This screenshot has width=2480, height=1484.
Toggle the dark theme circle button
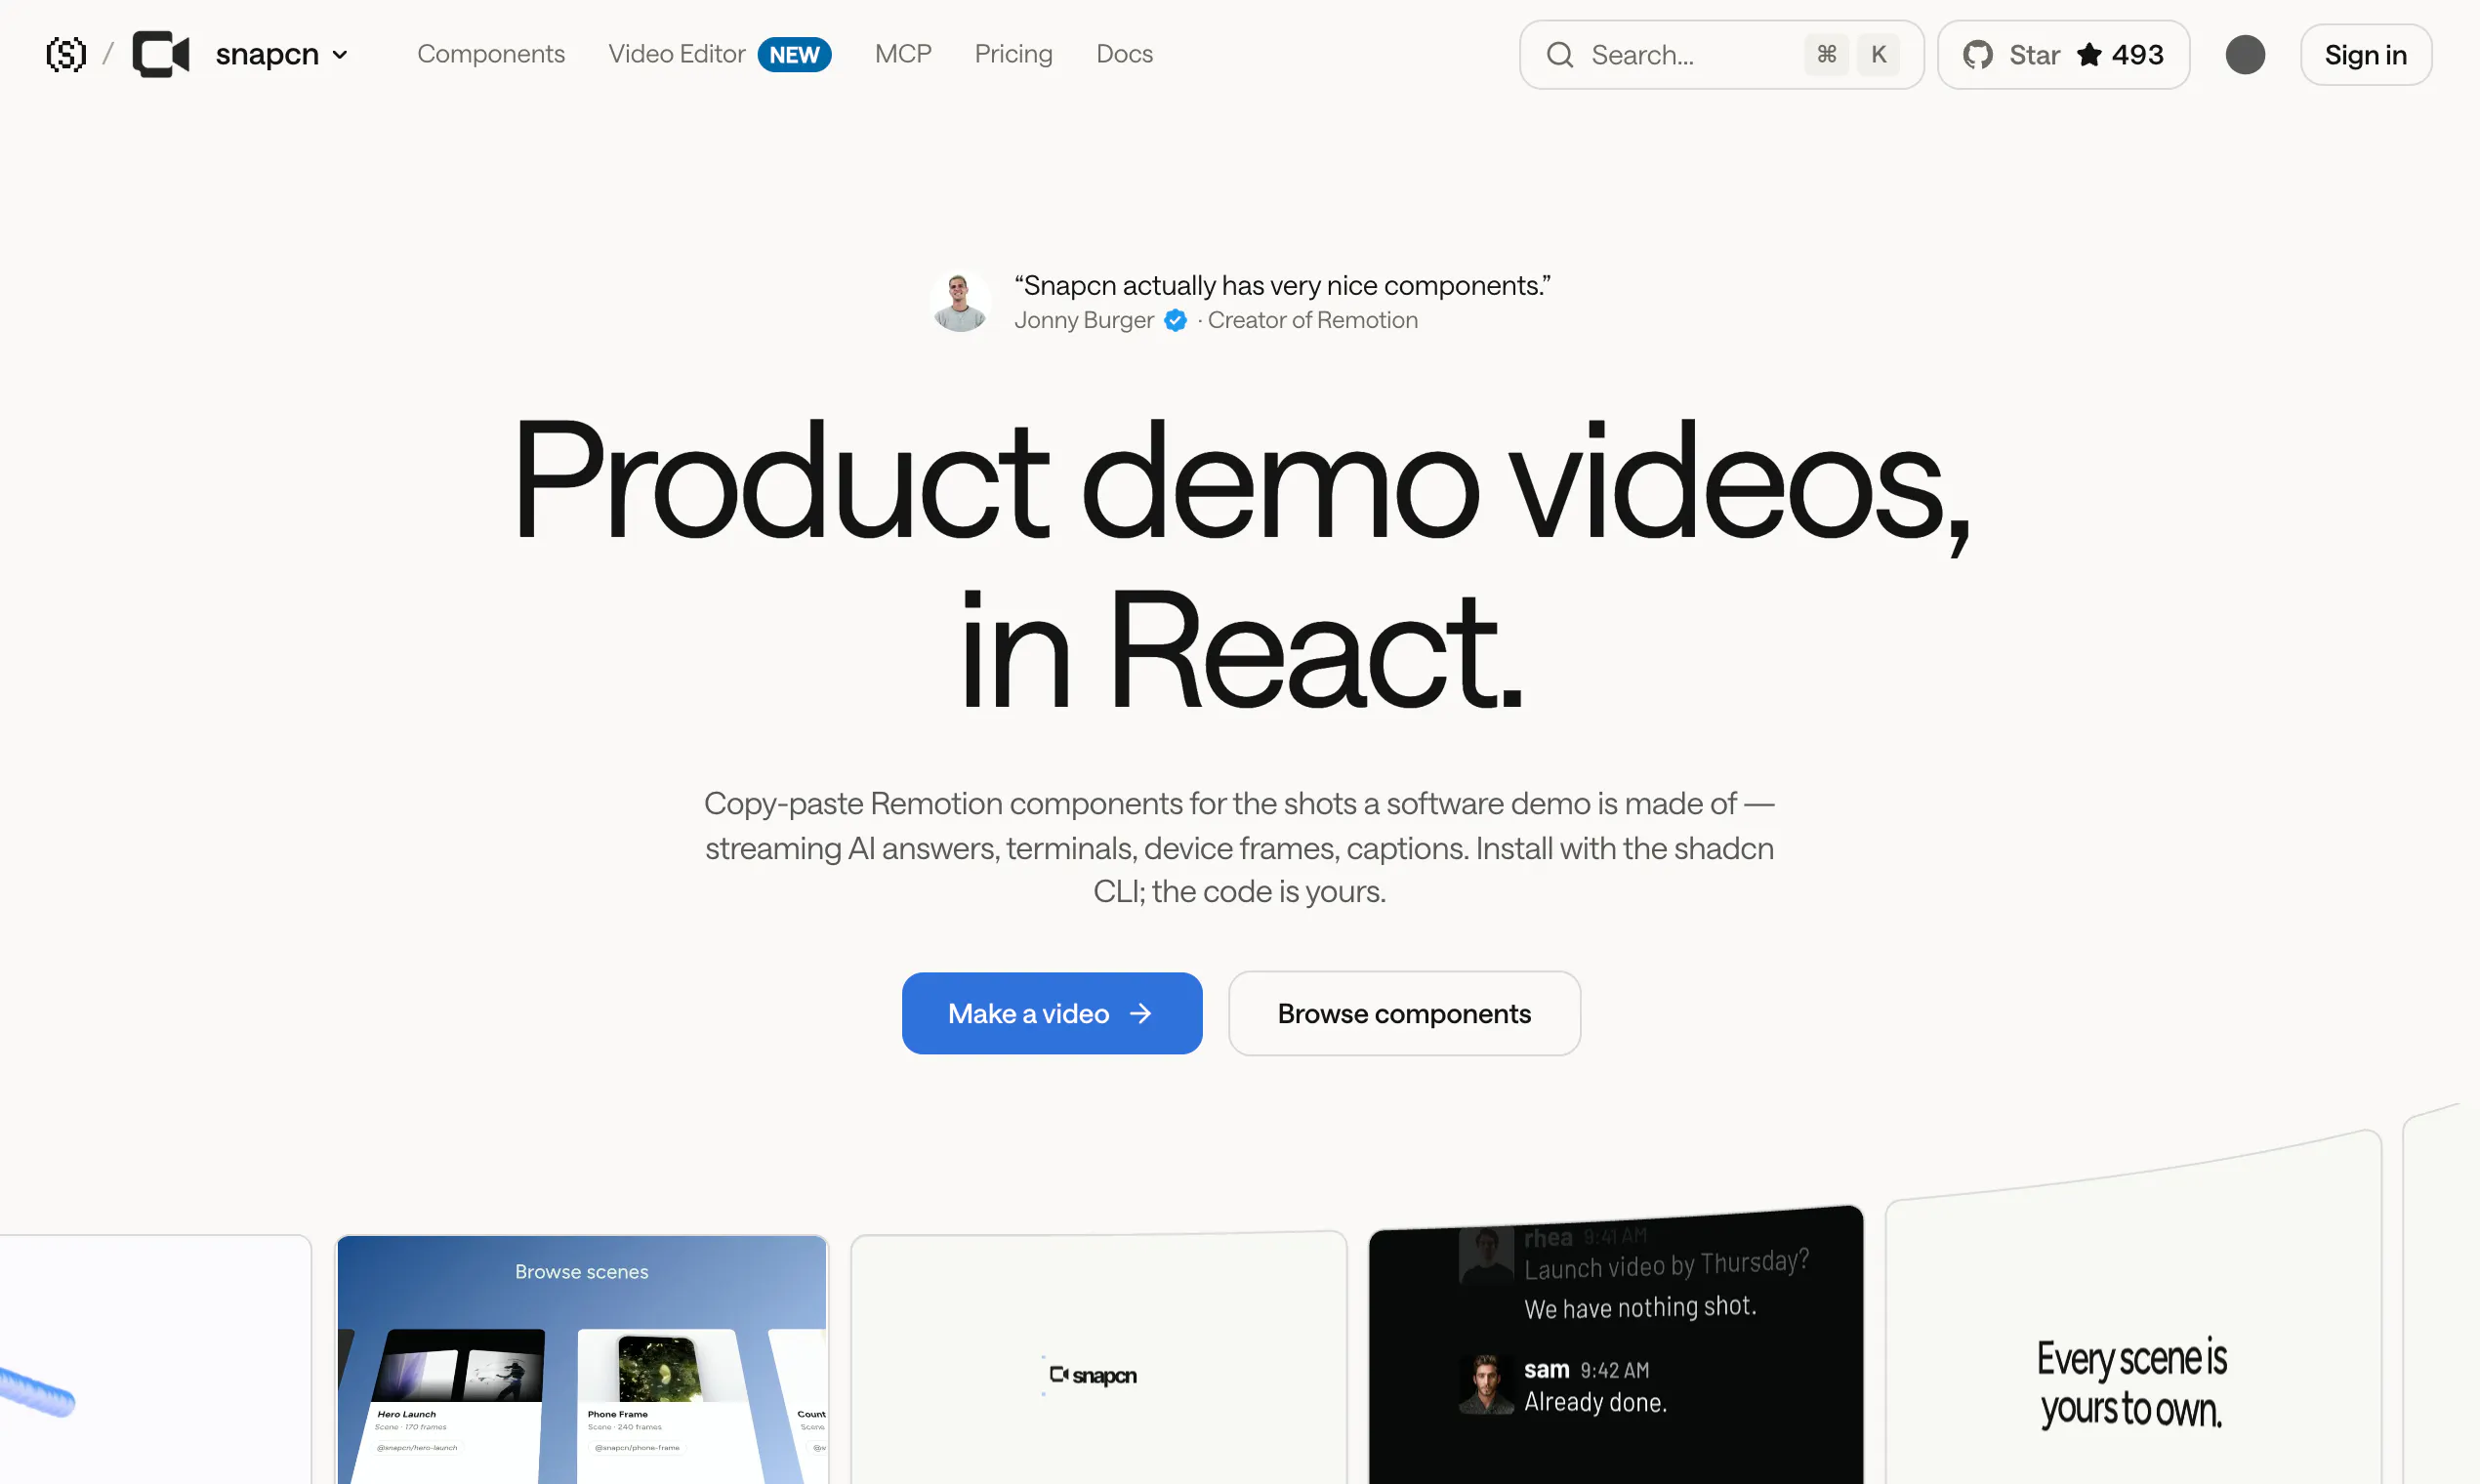tap(2245, 55)
